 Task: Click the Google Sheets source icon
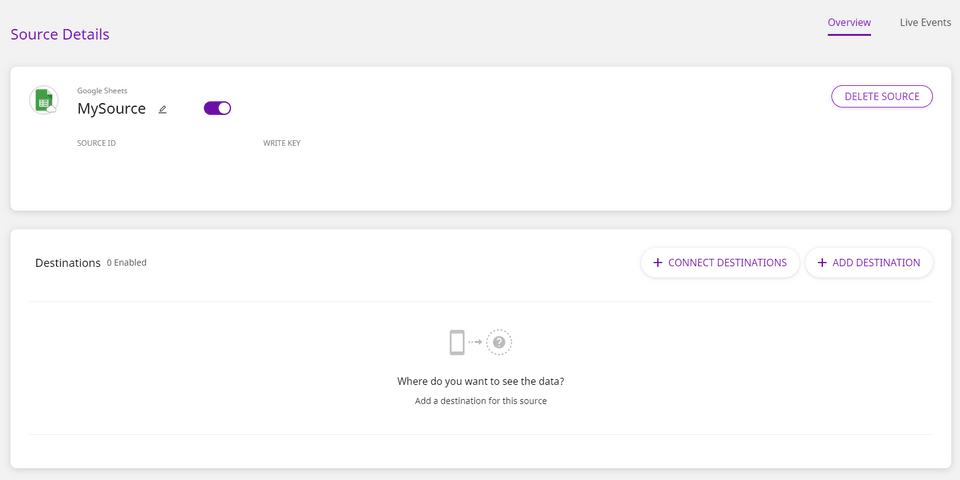44,100
